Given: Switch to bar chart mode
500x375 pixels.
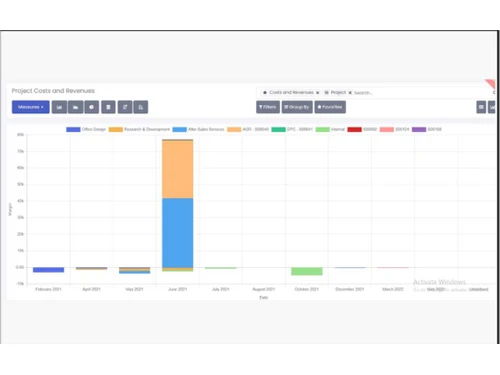Looking at the screenshot, I should [59, 107].
